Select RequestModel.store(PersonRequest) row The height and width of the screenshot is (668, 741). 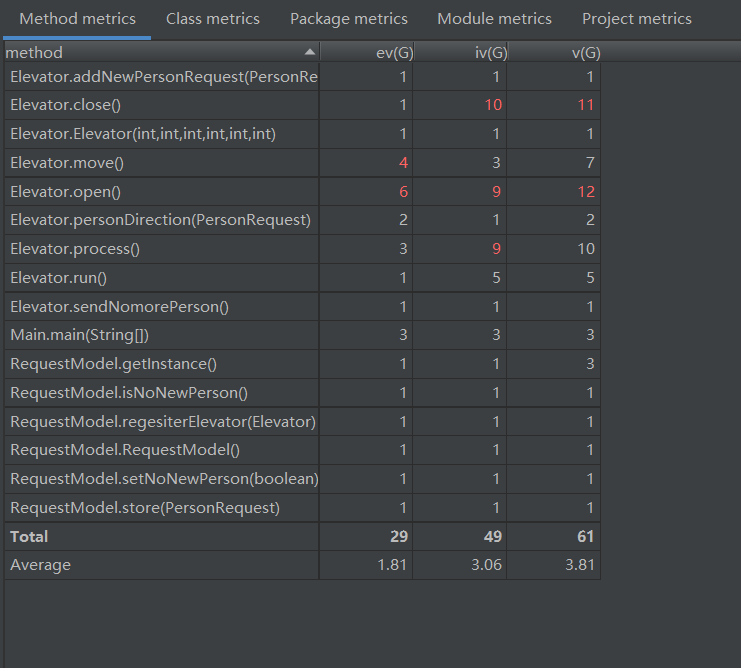(x=145, y=508)
